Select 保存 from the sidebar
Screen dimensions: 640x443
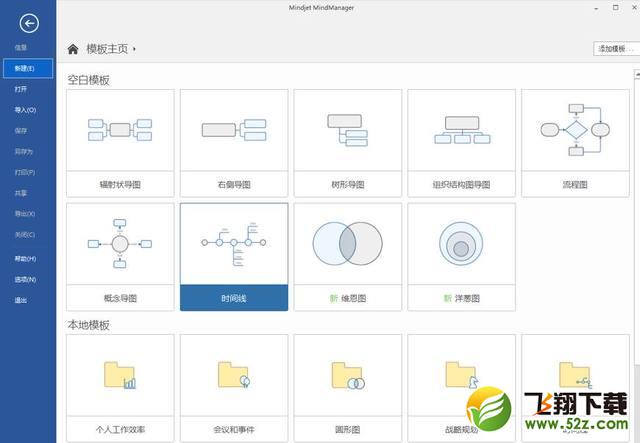(21, 131)
